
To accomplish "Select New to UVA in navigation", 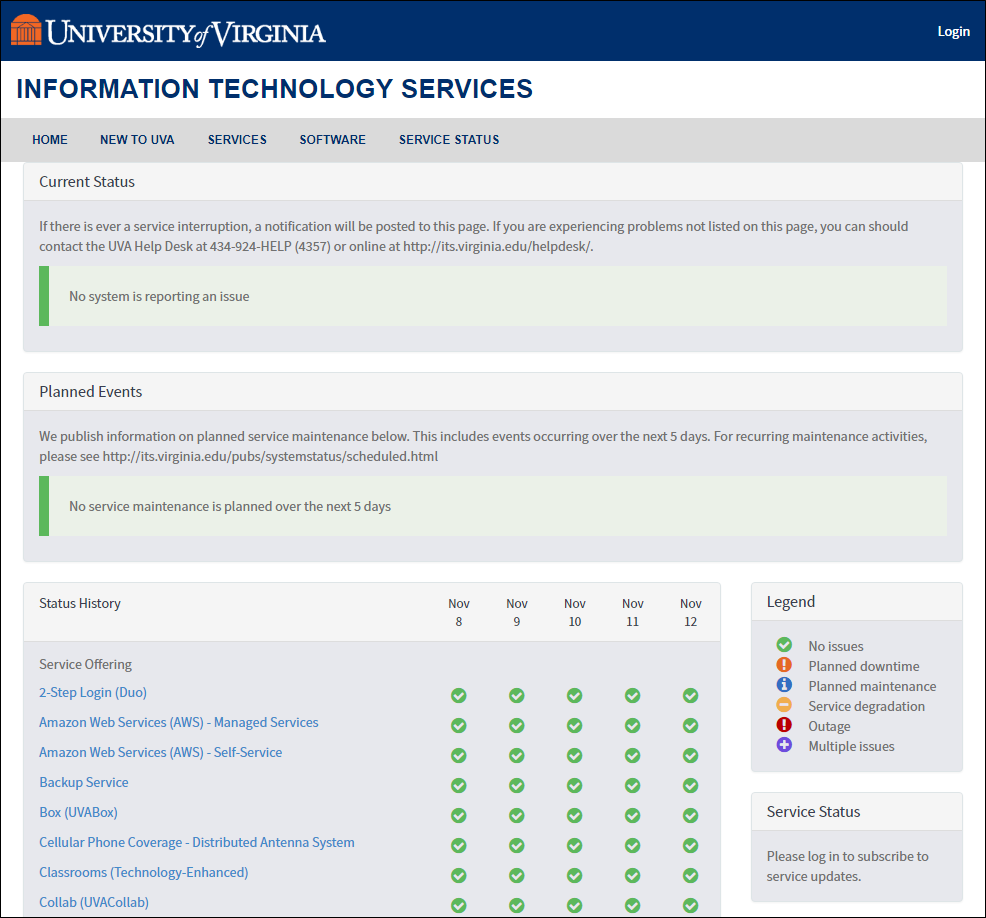I will pos(137,140).
